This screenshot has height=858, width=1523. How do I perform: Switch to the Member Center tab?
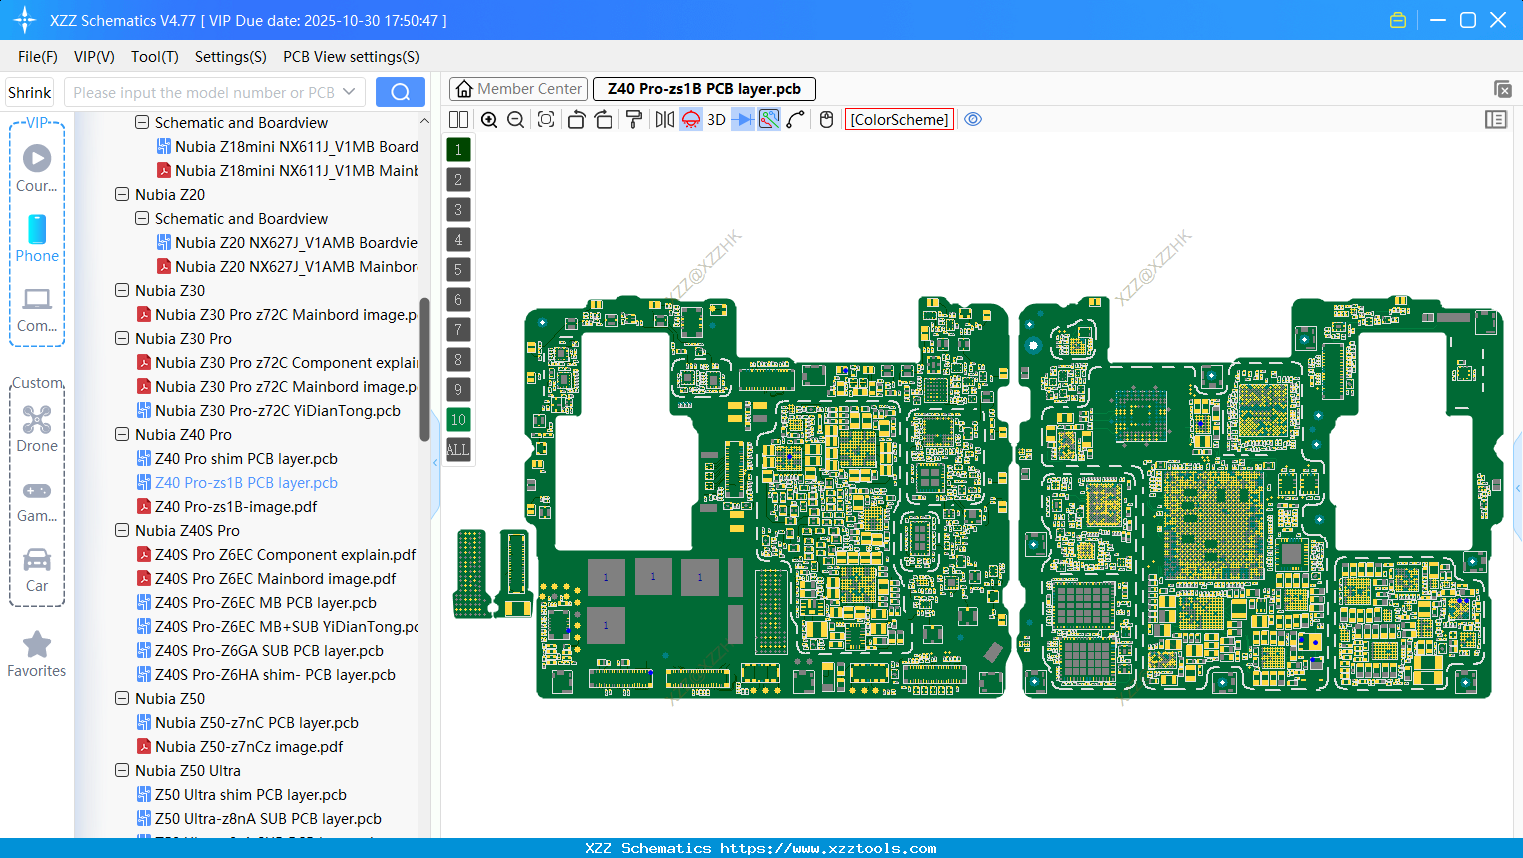pos(518,88)
